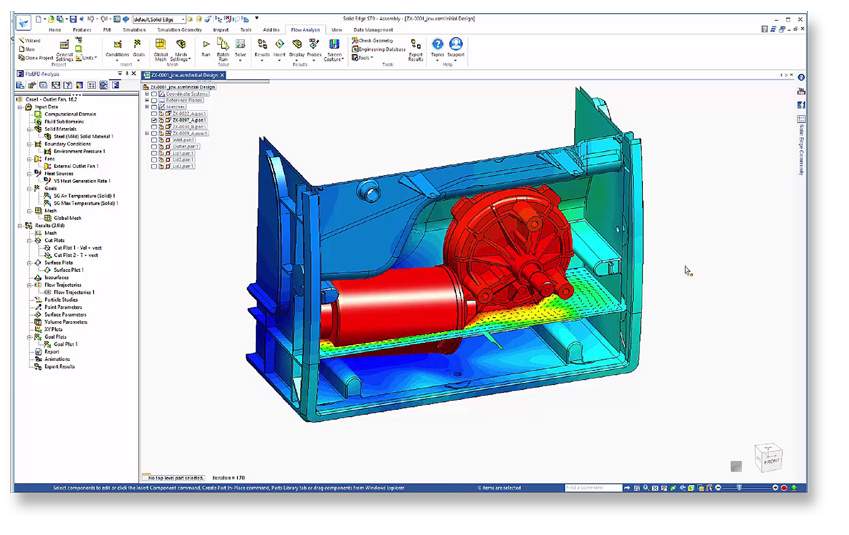Collapse the Results tree node
Screen dimensions: 849x535
pyautogui.click(x=20, y=226)
